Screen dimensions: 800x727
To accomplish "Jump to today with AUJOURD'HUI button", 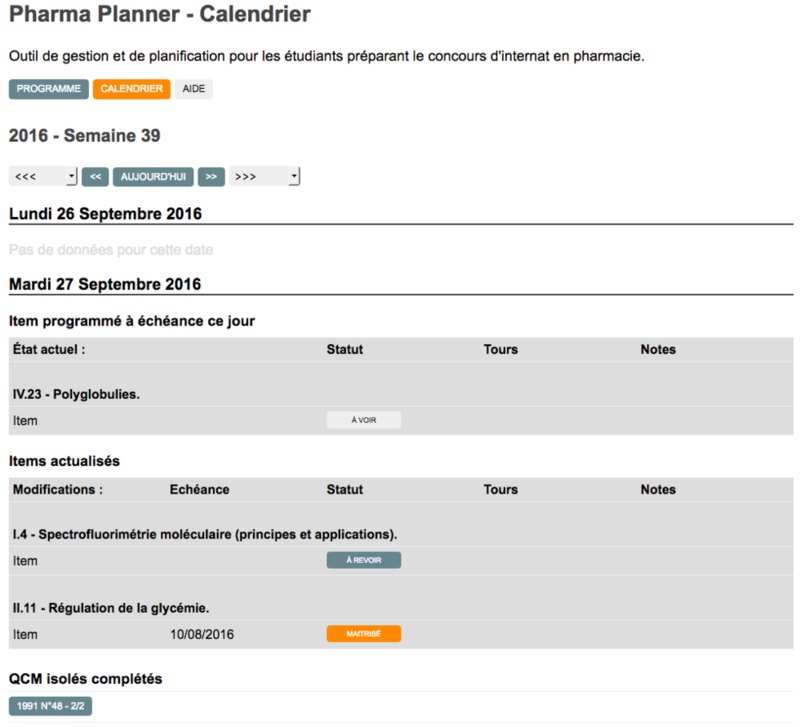I will click(x=153, y=177).
